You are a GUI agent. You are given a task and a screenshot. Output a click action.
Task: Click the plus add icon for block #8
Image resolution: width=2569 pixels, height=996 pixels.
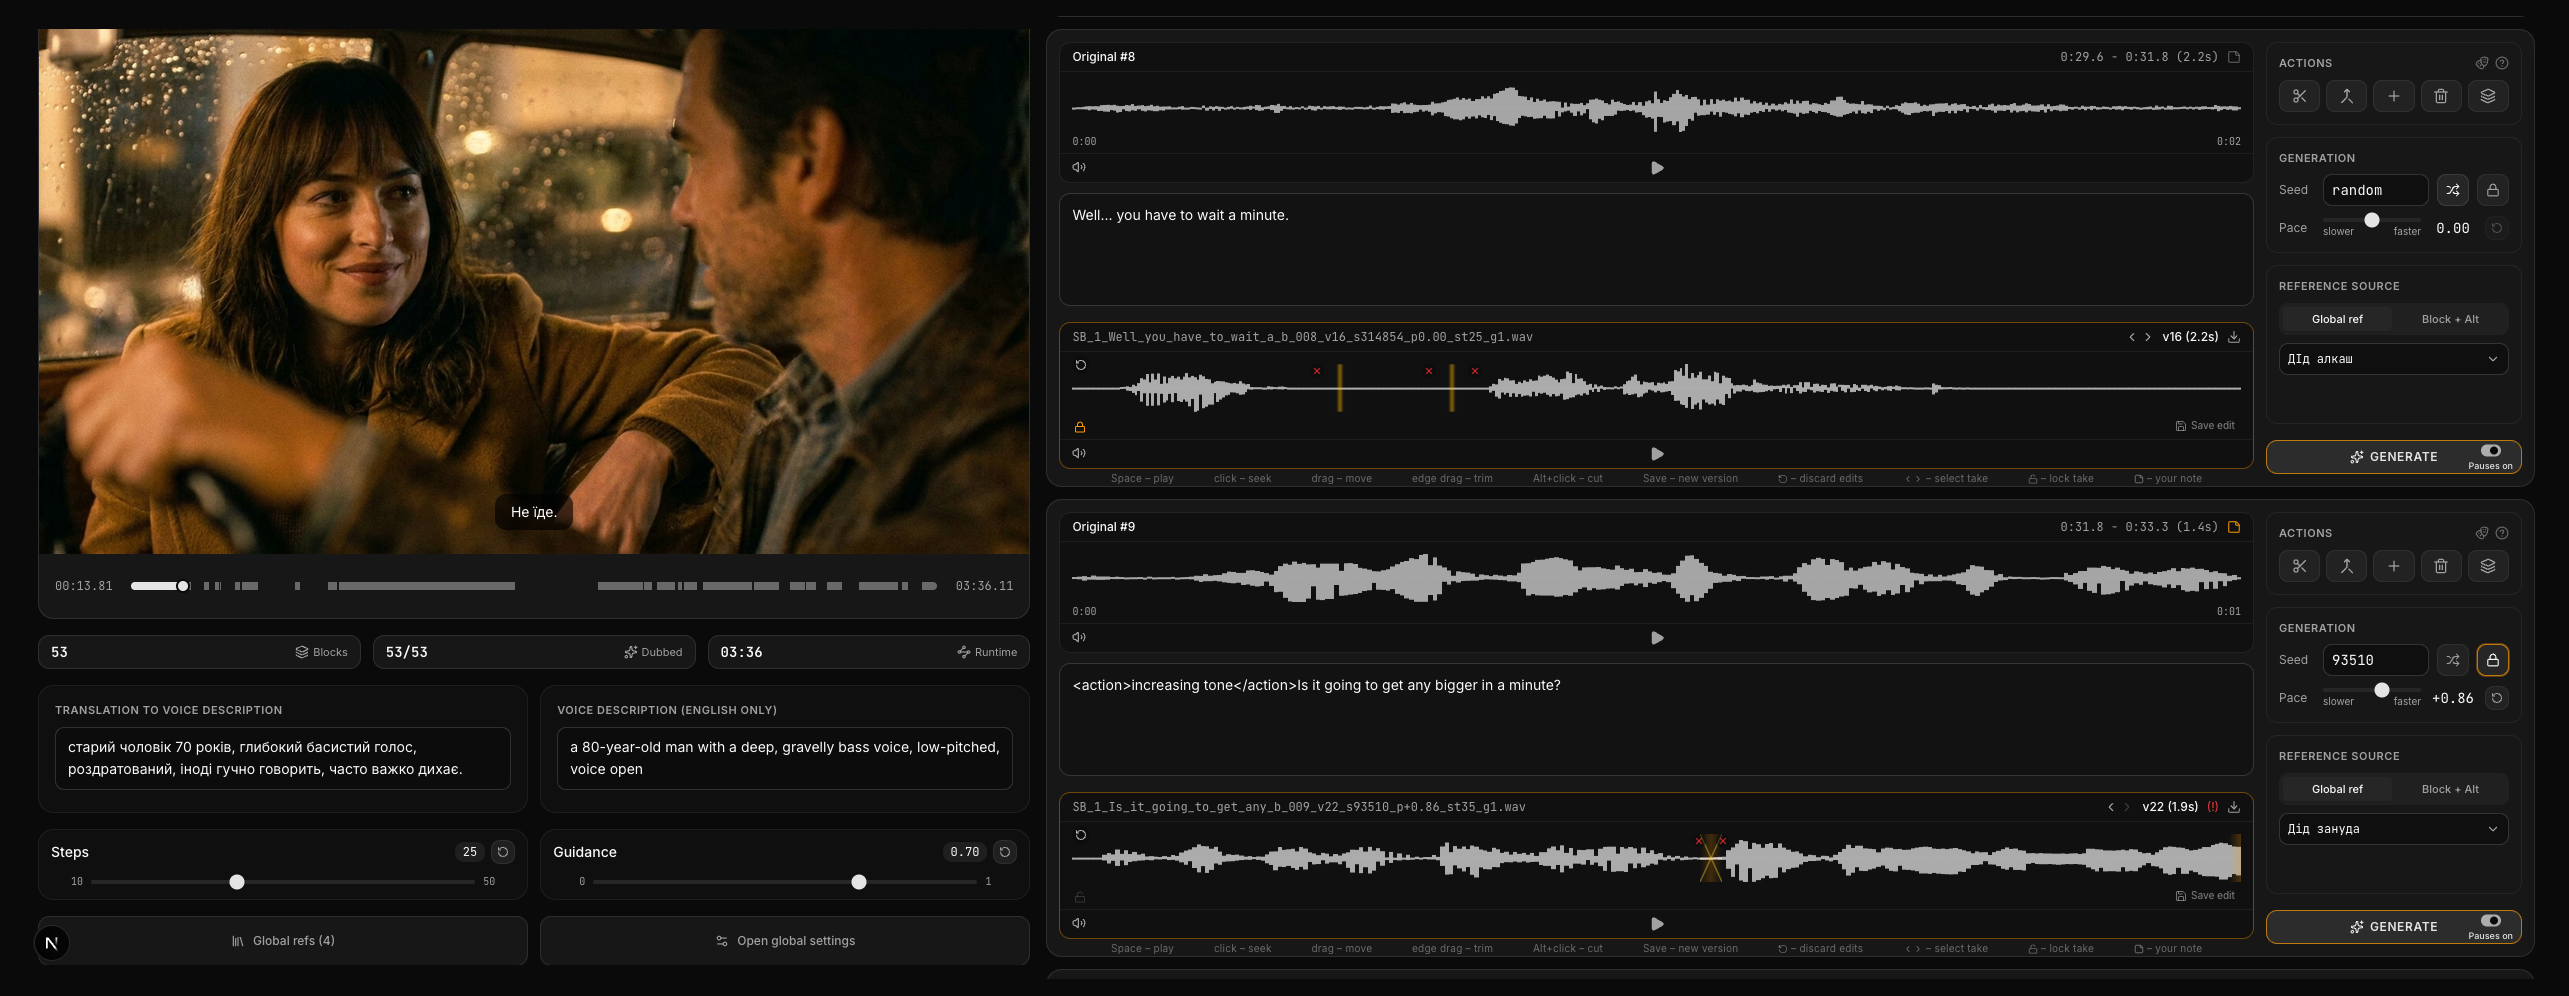(2393, 96)
